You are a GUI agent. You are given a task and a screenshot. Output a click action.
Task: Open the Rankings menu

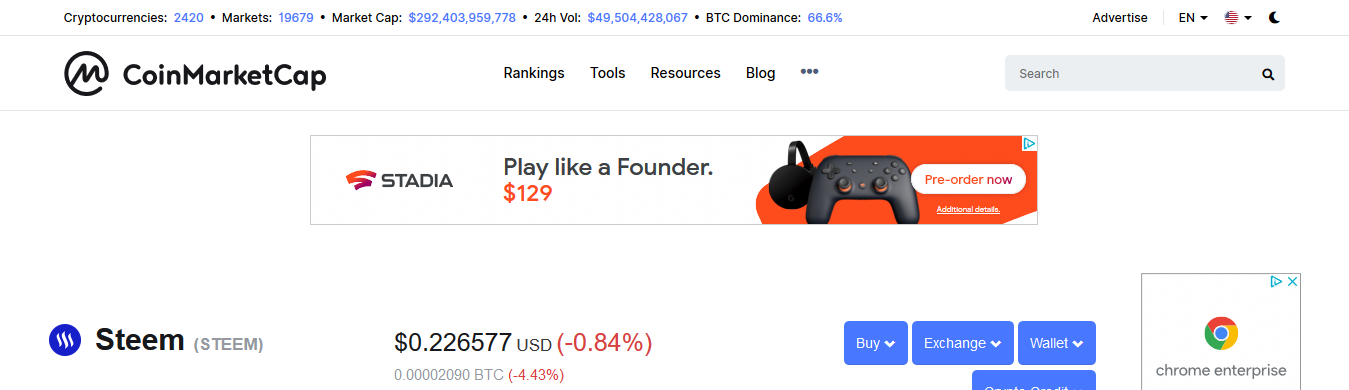point(534,73)
